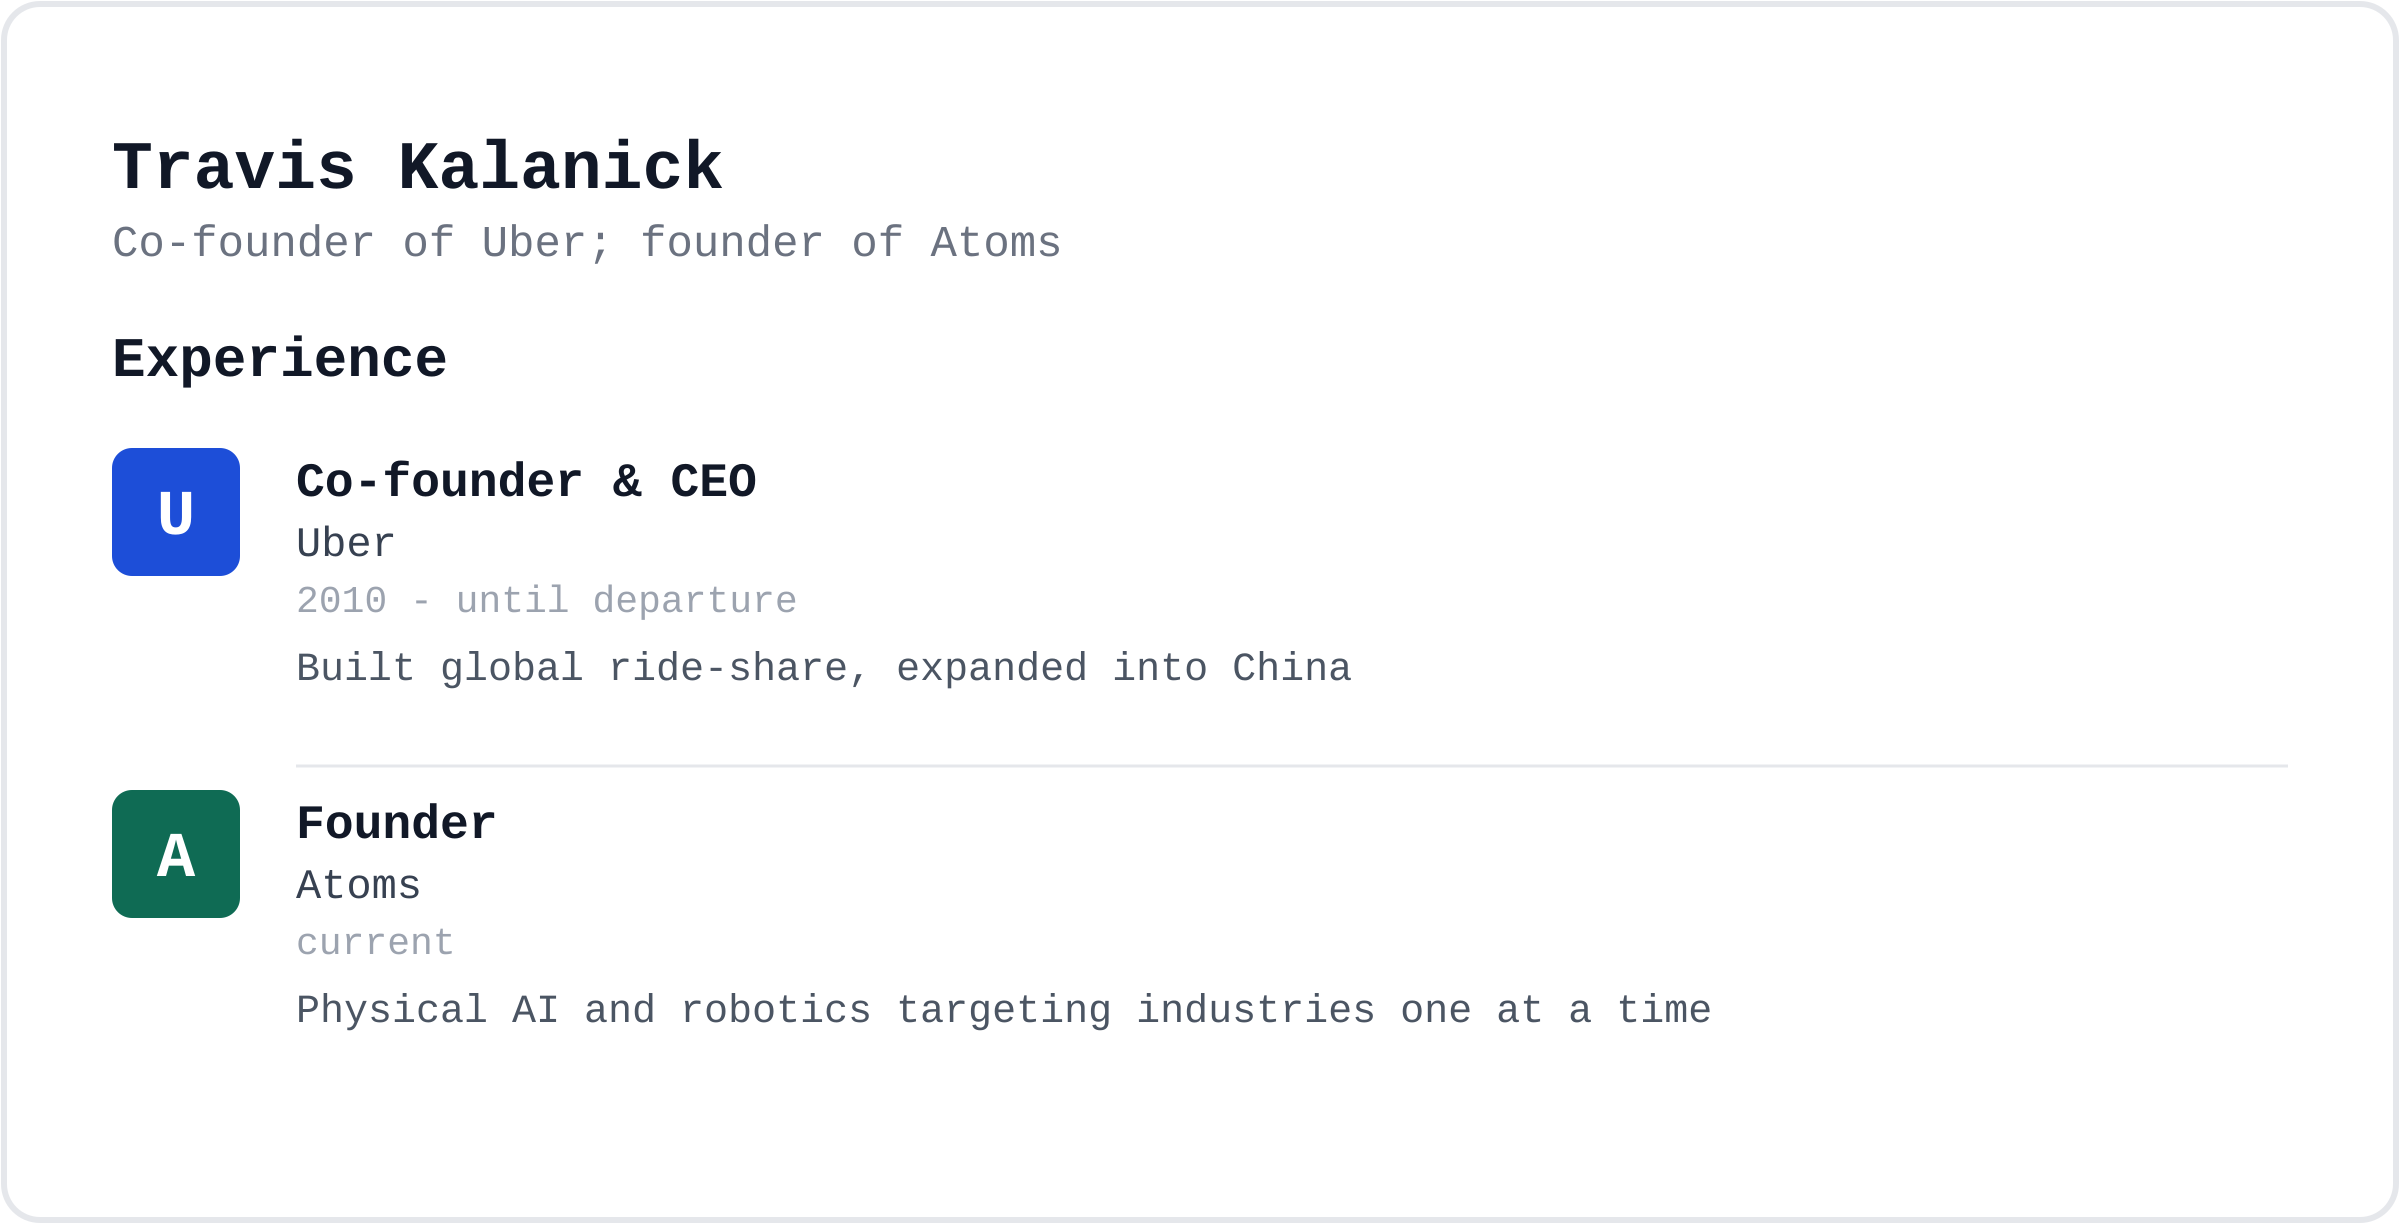2400x1224 pixels.
Task: Click the headline 'Co-founder of Uber; founder of Atoms'
Action: [x=587, y=243]
